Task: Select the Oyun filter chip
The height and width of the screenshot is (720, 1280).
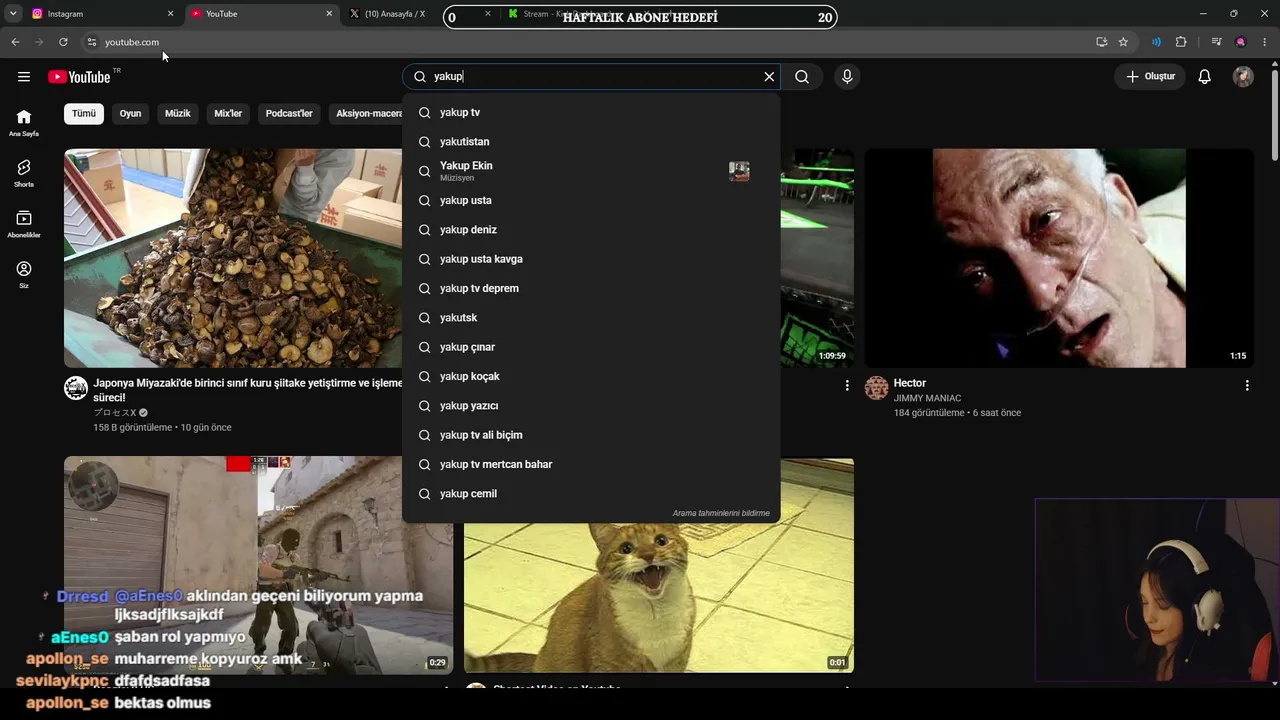Action: pos(130,114)
